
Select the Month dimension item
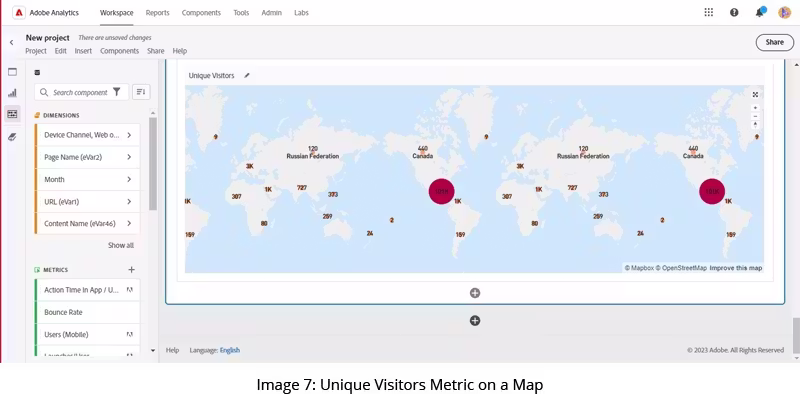coord(87,179)
